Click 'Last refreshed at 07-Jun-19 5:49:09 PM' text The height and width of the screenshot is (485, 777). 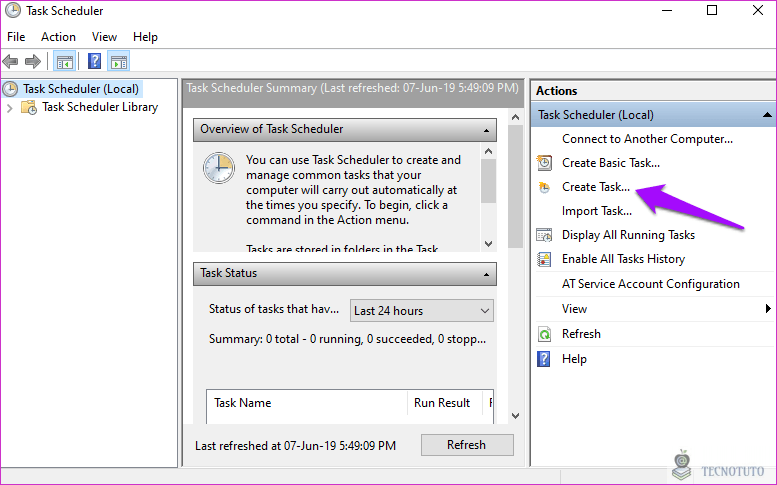point(295,446)
